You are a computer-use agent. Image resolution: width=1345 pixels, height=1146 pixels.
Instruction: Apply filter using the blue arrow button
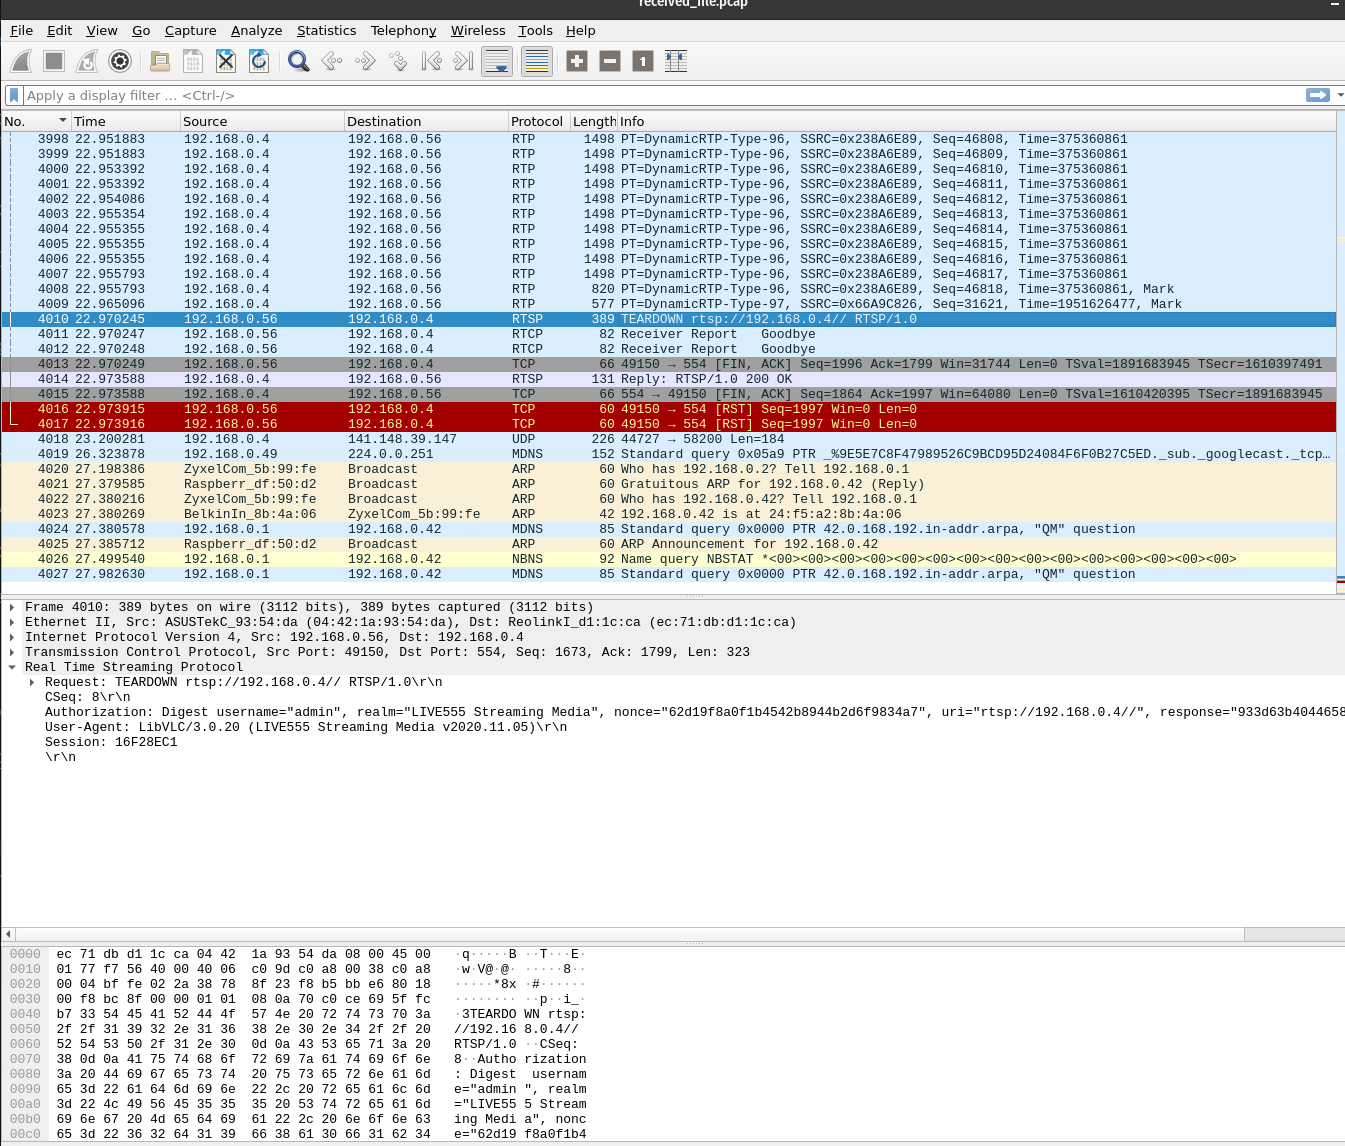[x=1317, y=95]
